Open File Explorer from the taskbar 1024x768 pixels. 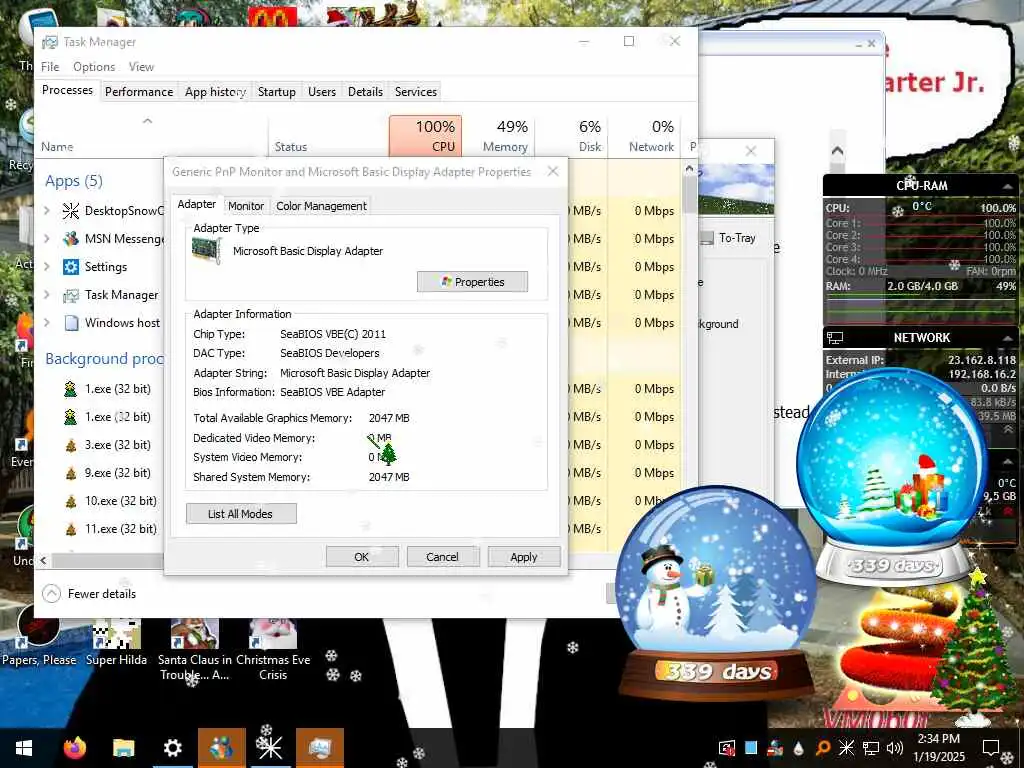[123, 748]
